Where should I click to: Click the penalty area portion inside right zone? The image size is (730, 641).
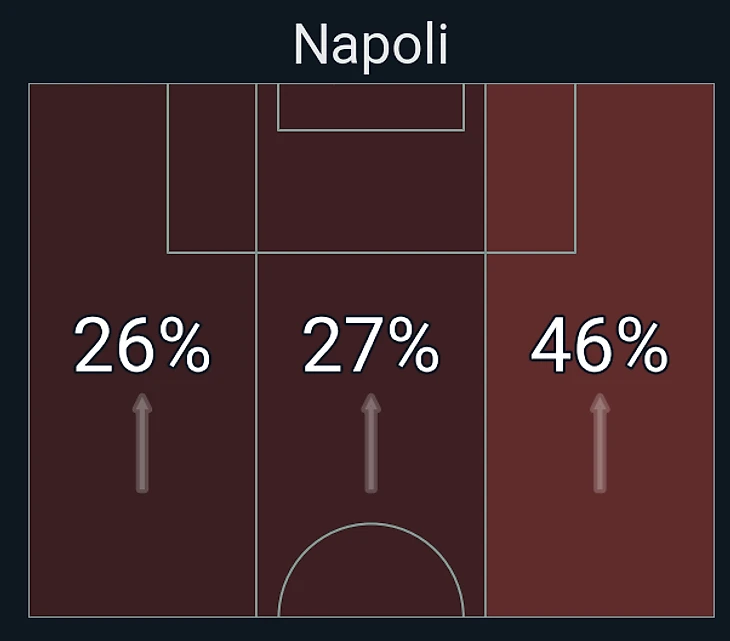[x=530, y=168]
